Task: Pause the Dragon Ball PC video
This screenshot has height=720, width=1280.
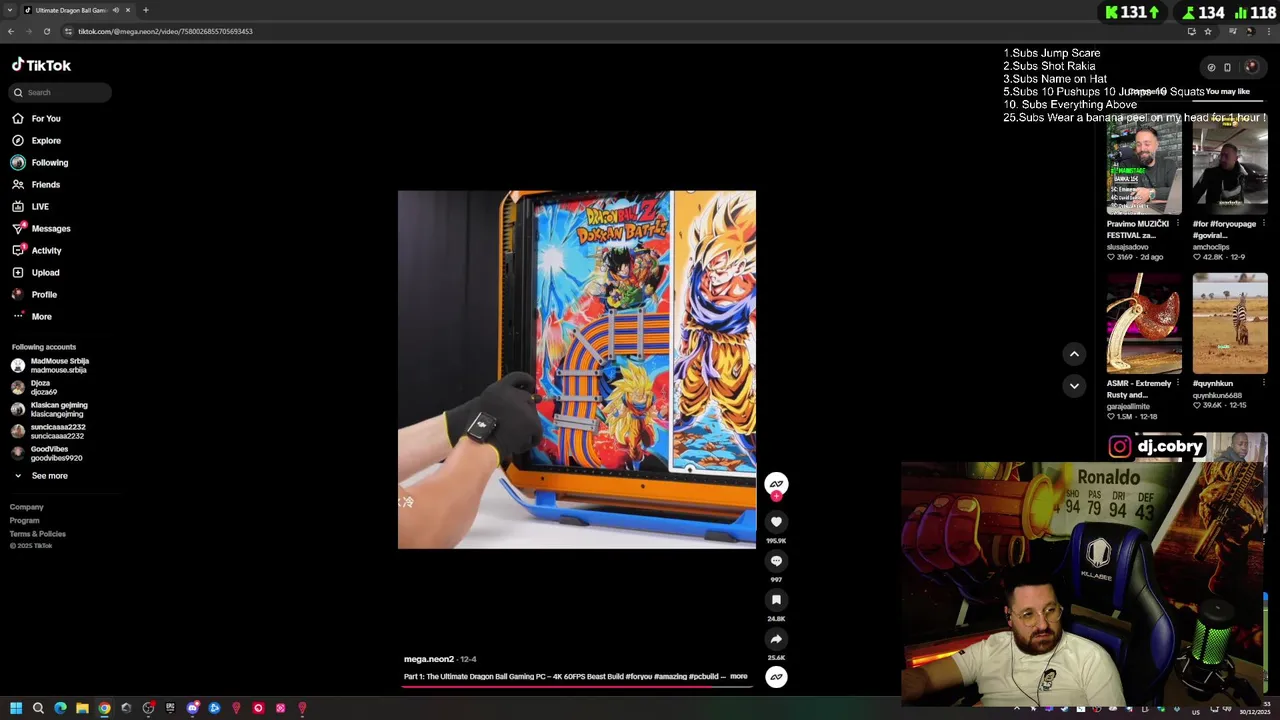Action: pos(577,370)
